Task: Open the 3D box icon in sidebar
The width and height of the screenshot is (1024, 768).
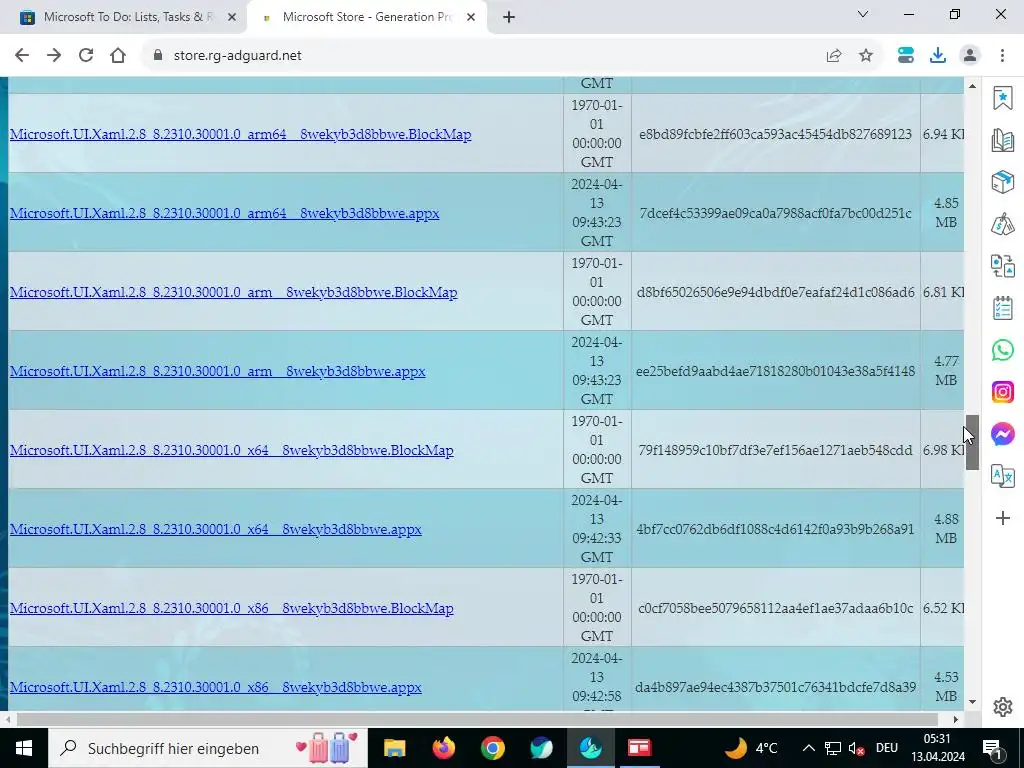Action: [x=1002, y=182]
